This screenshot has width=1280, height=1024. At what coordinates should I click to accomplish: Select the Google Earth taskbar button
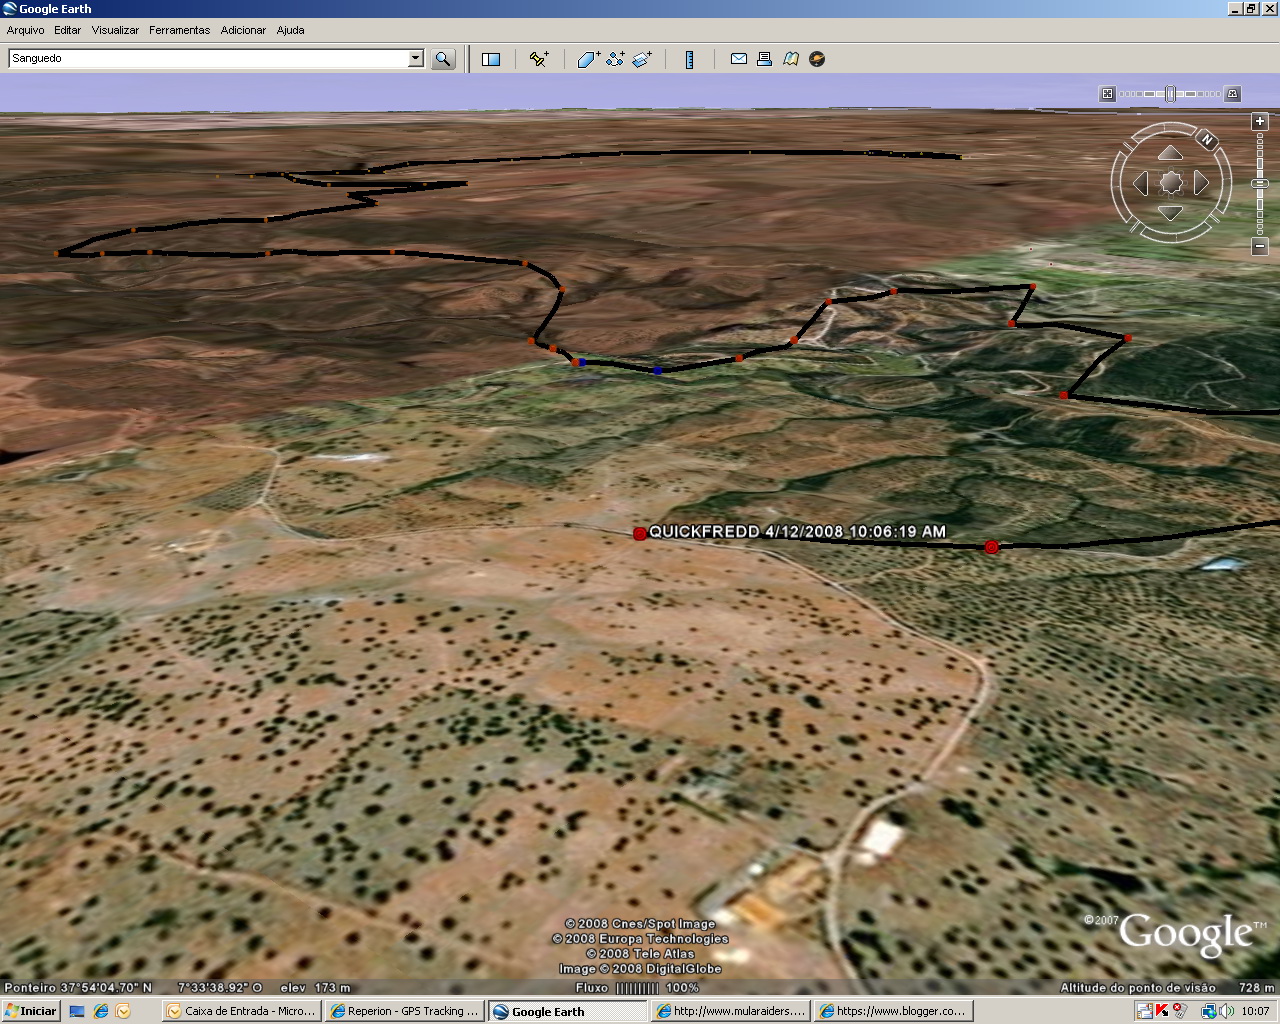tap(567, 1011)
